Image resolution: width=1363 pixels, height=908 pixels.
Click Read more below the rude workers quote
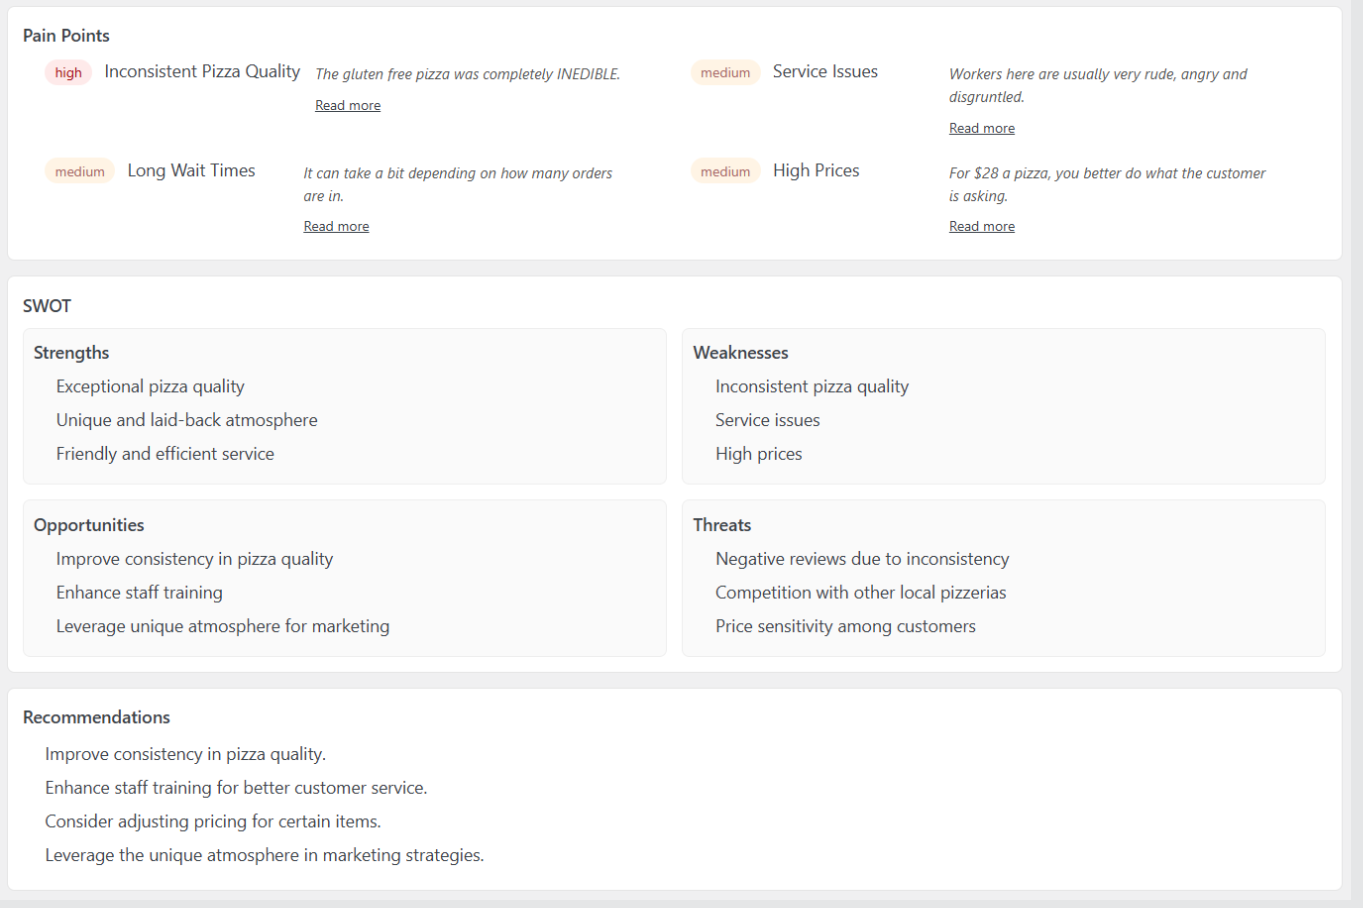point(981,128)
